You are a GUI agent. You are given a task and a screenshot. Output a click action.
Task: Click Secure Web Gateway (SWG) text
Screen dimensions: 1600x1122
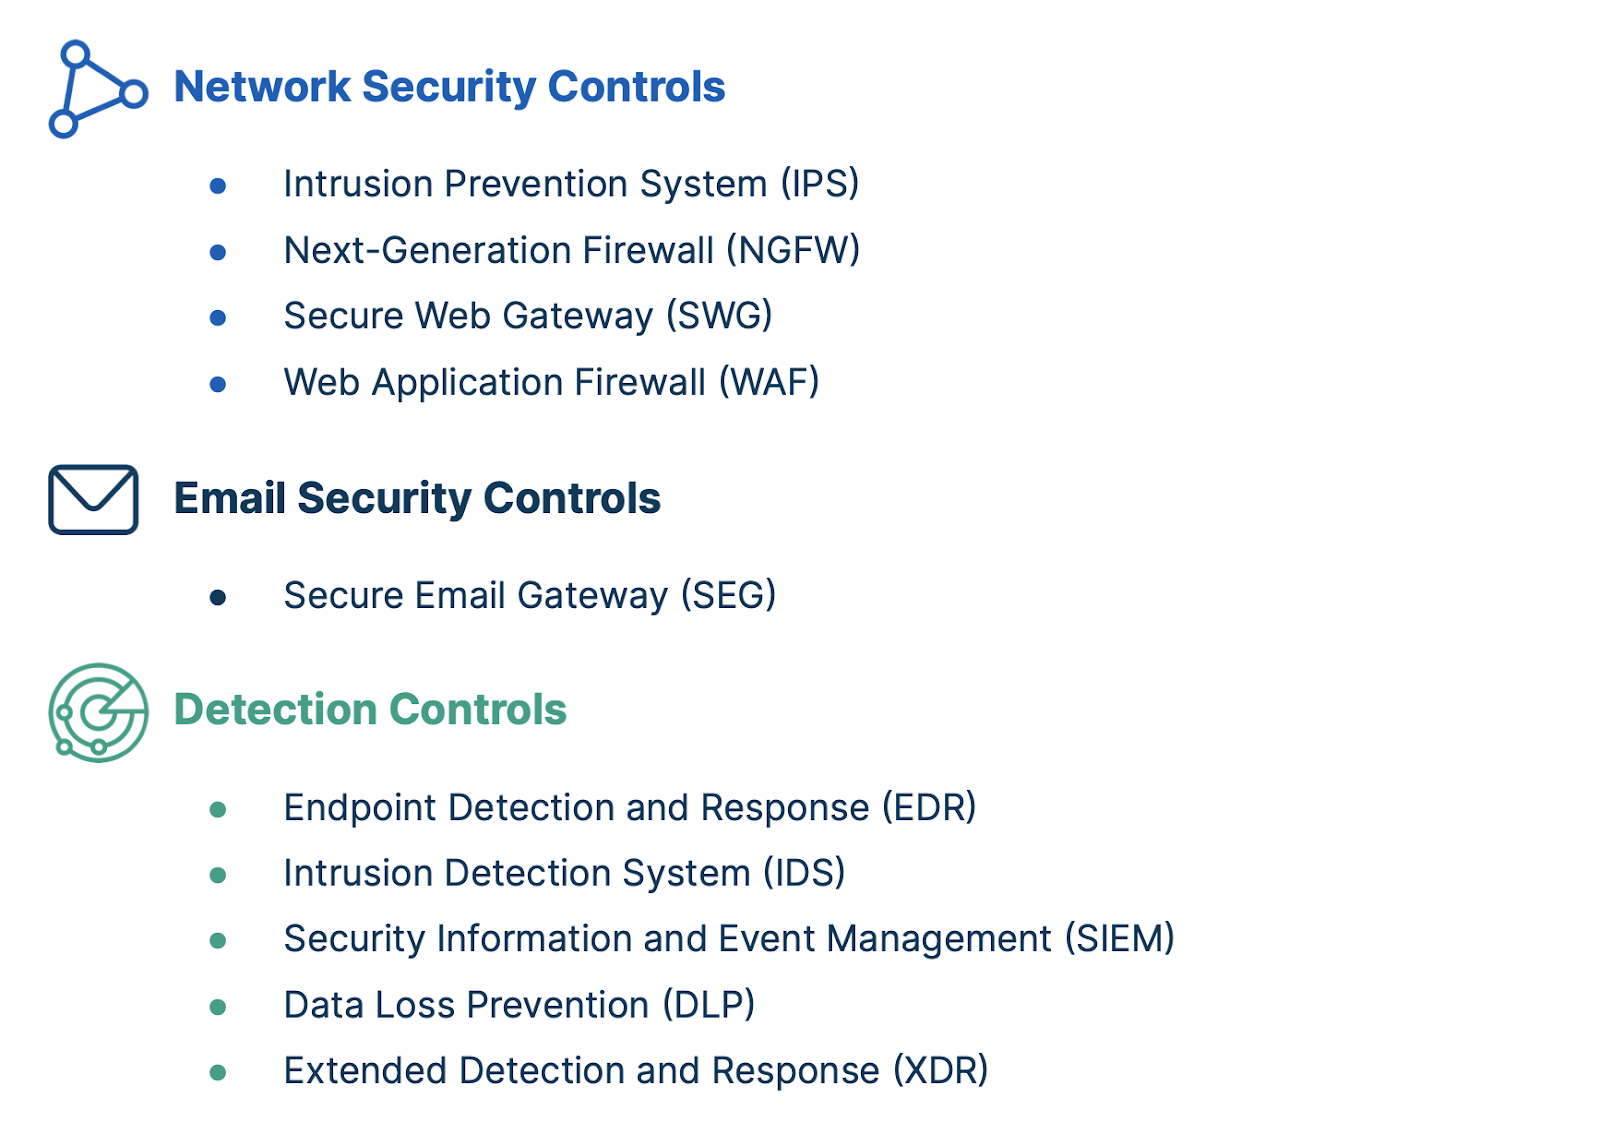(x=528, y=316)
